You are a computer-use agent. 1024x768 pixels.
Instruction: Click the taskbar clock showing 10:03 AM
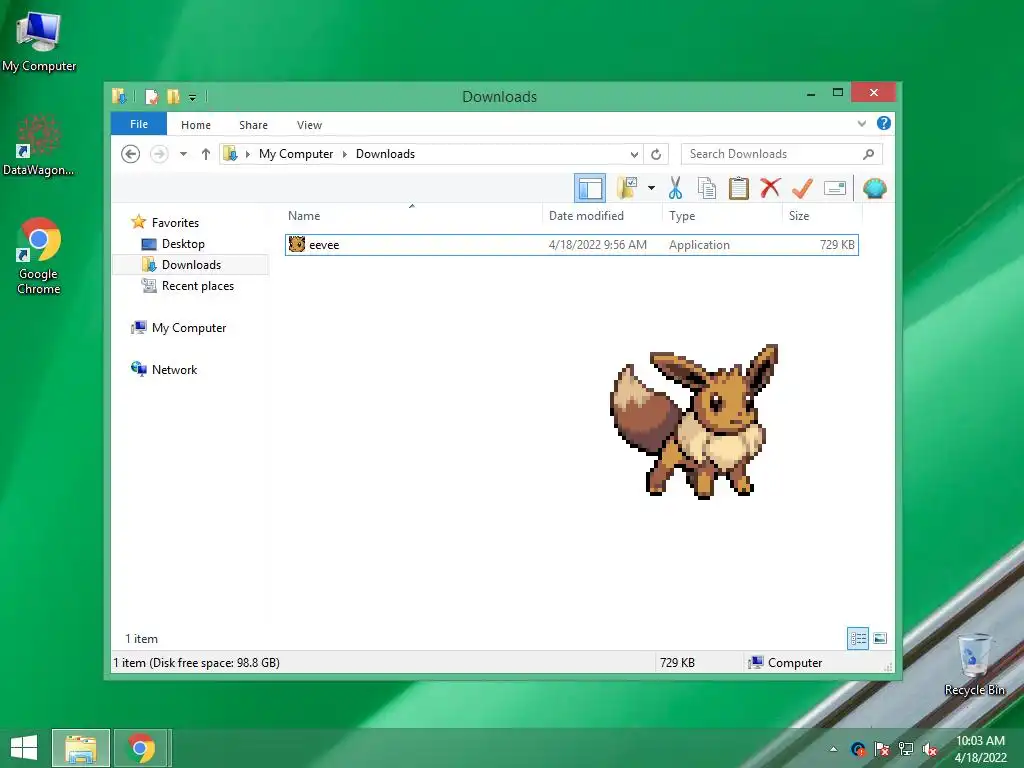(980, 749)
